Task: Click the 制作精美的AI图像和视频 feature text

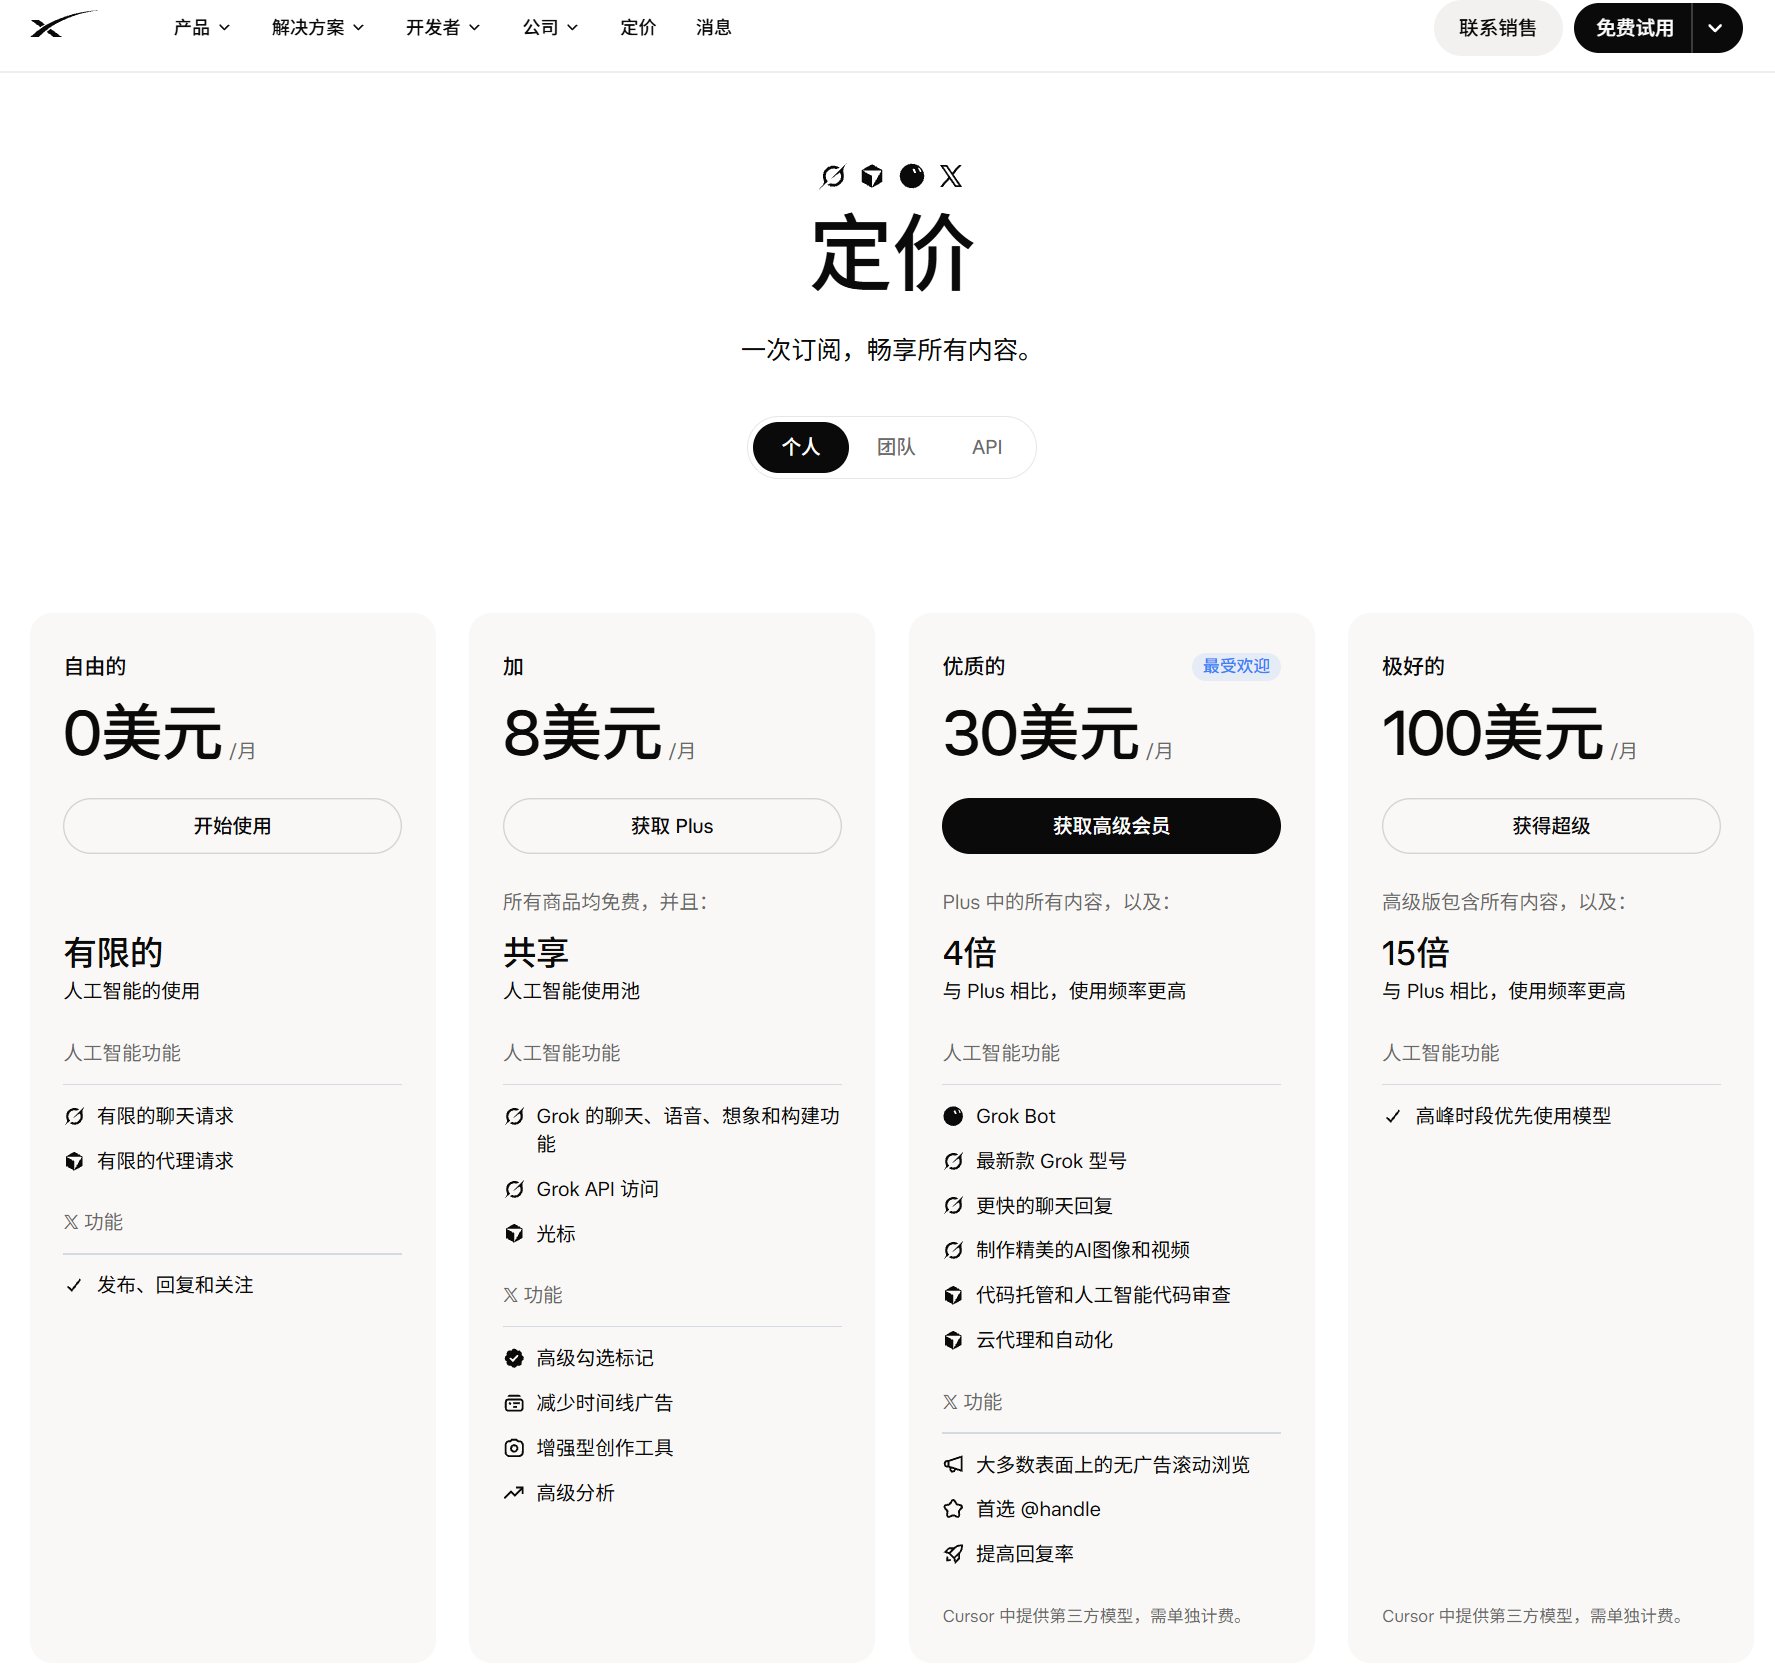Action: (1083, 1250)
